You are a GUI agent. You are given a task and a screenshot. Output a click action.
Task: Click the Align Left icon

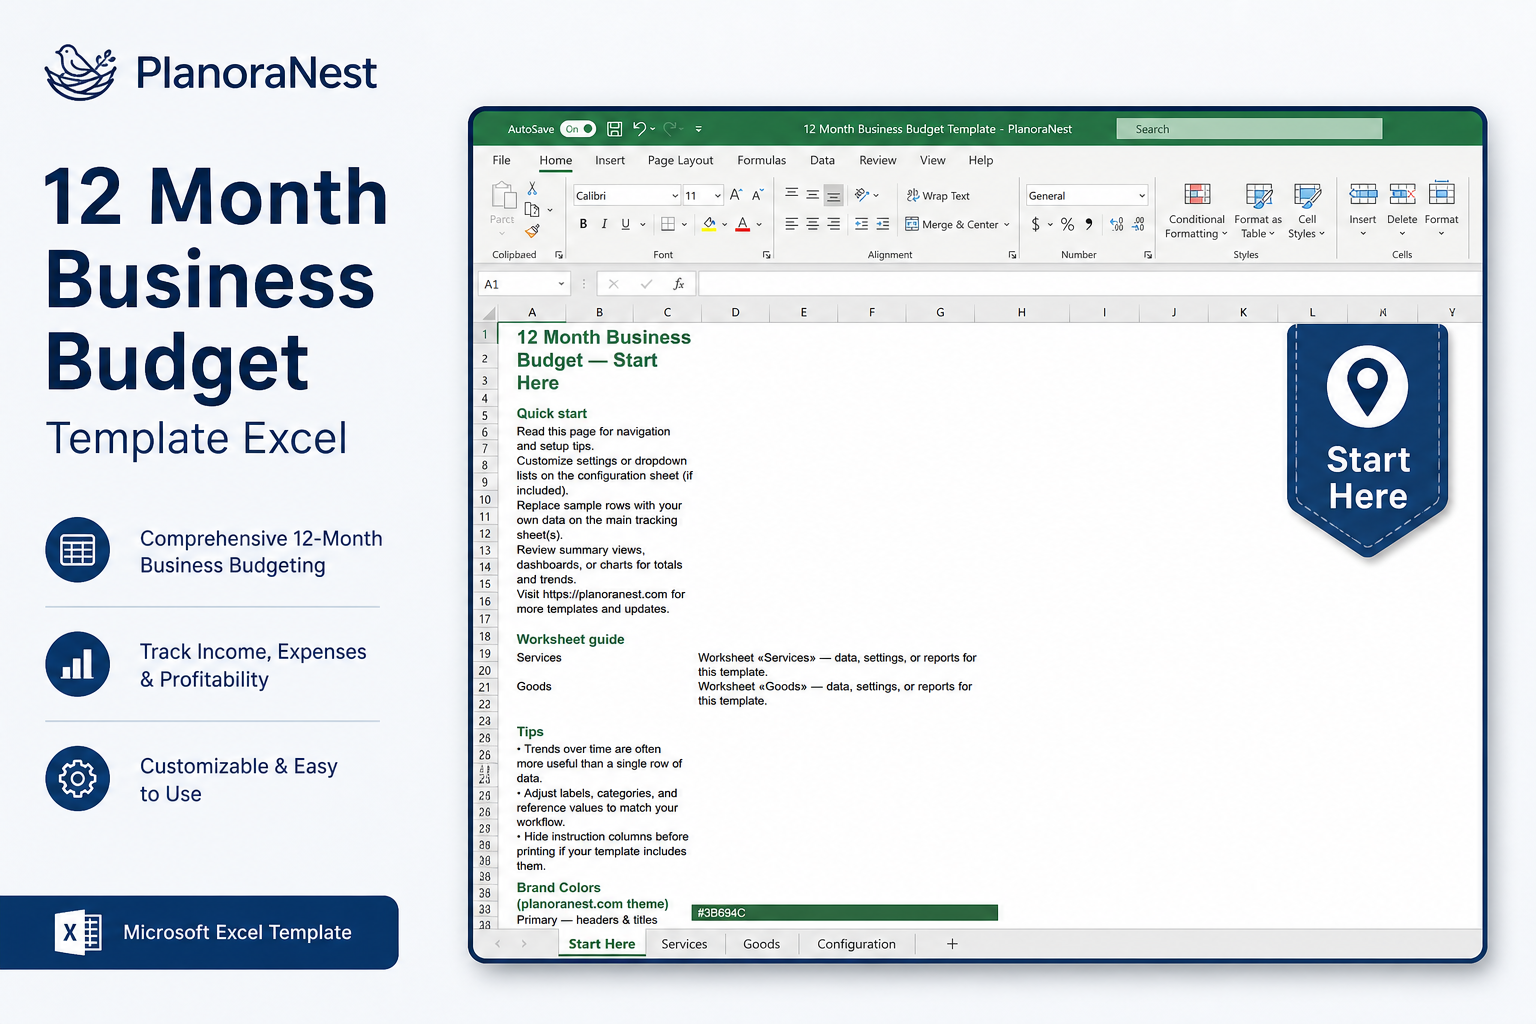coord(791,224)
